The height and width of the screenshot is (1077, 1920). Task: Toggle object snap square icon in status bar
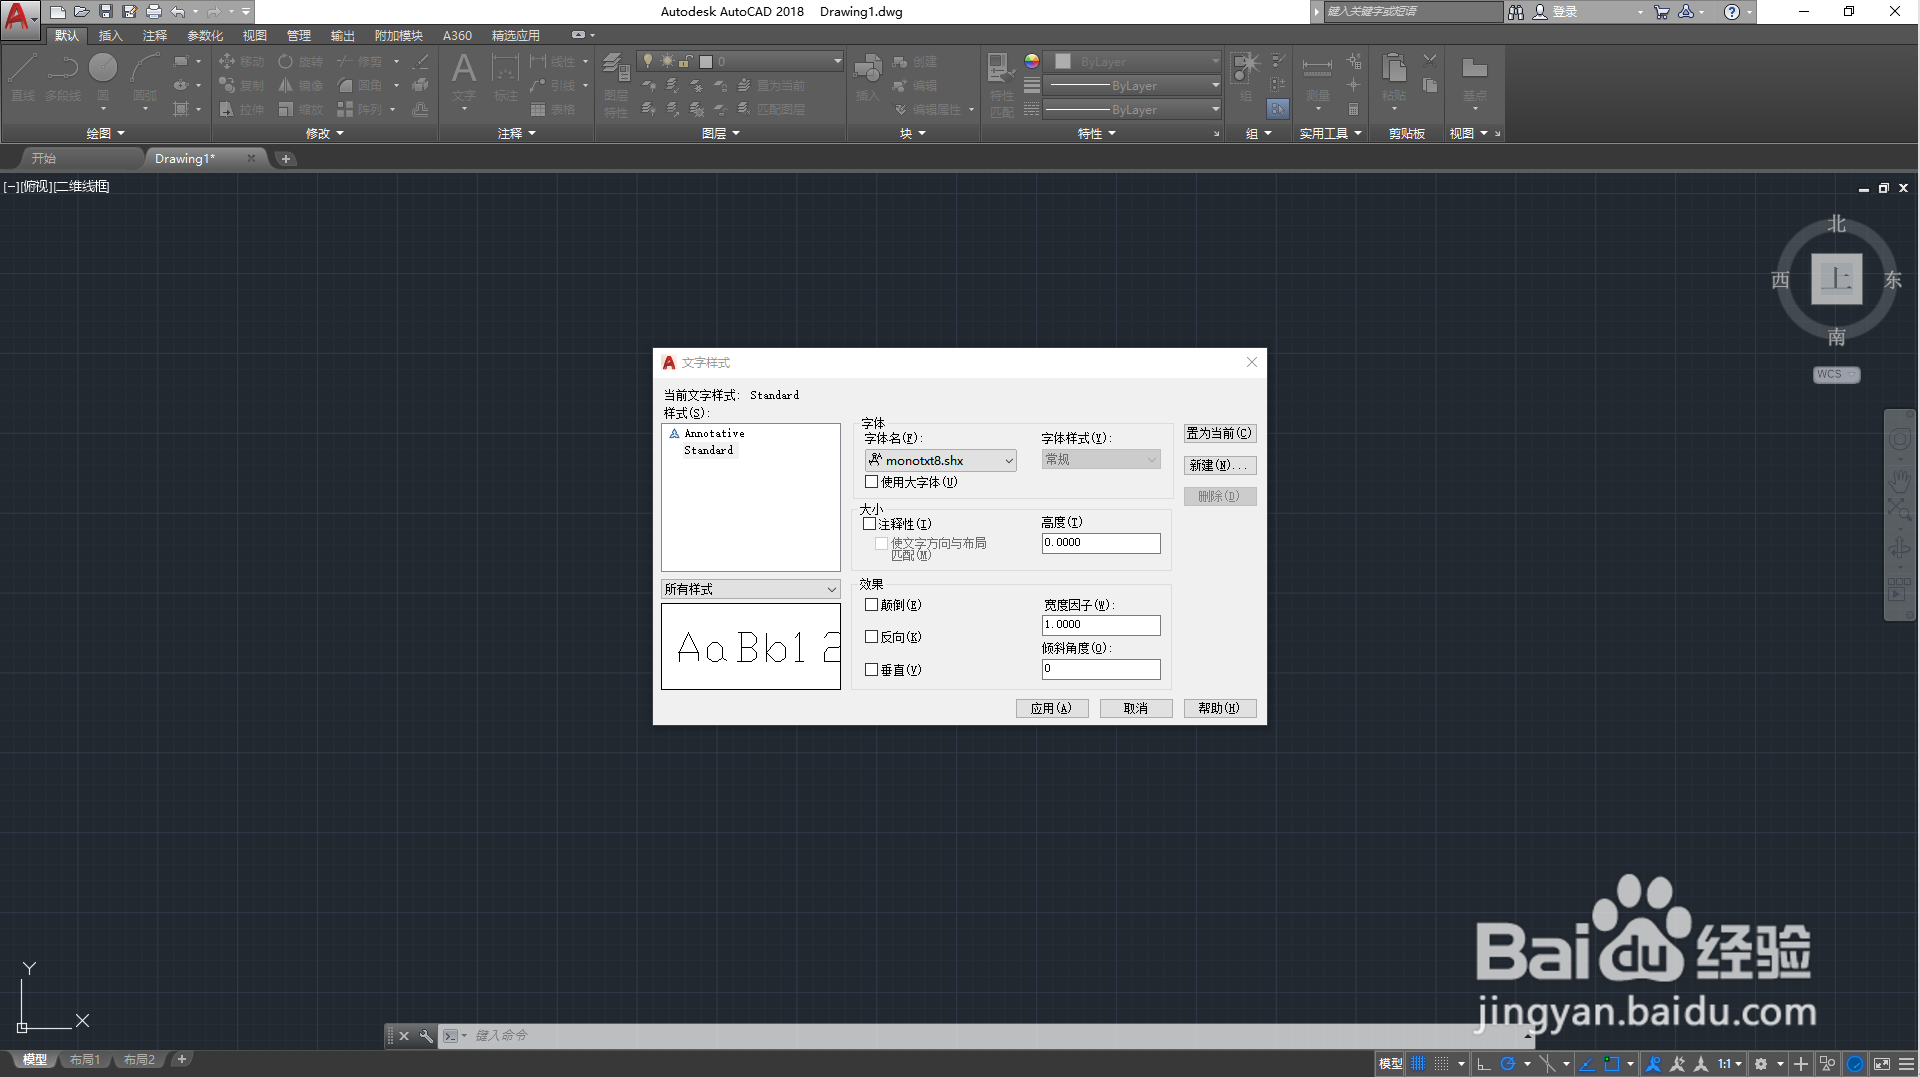coord(1612,1064)
